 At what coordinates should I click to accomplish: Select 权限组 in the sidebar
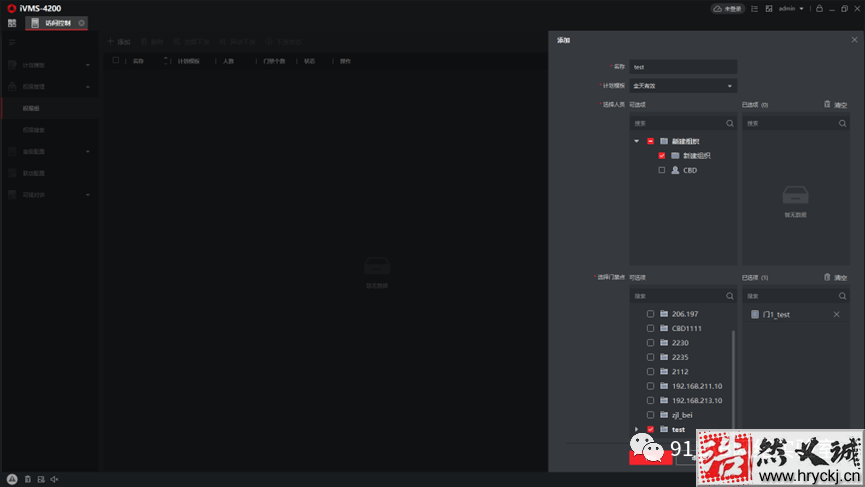click(50, 108)
